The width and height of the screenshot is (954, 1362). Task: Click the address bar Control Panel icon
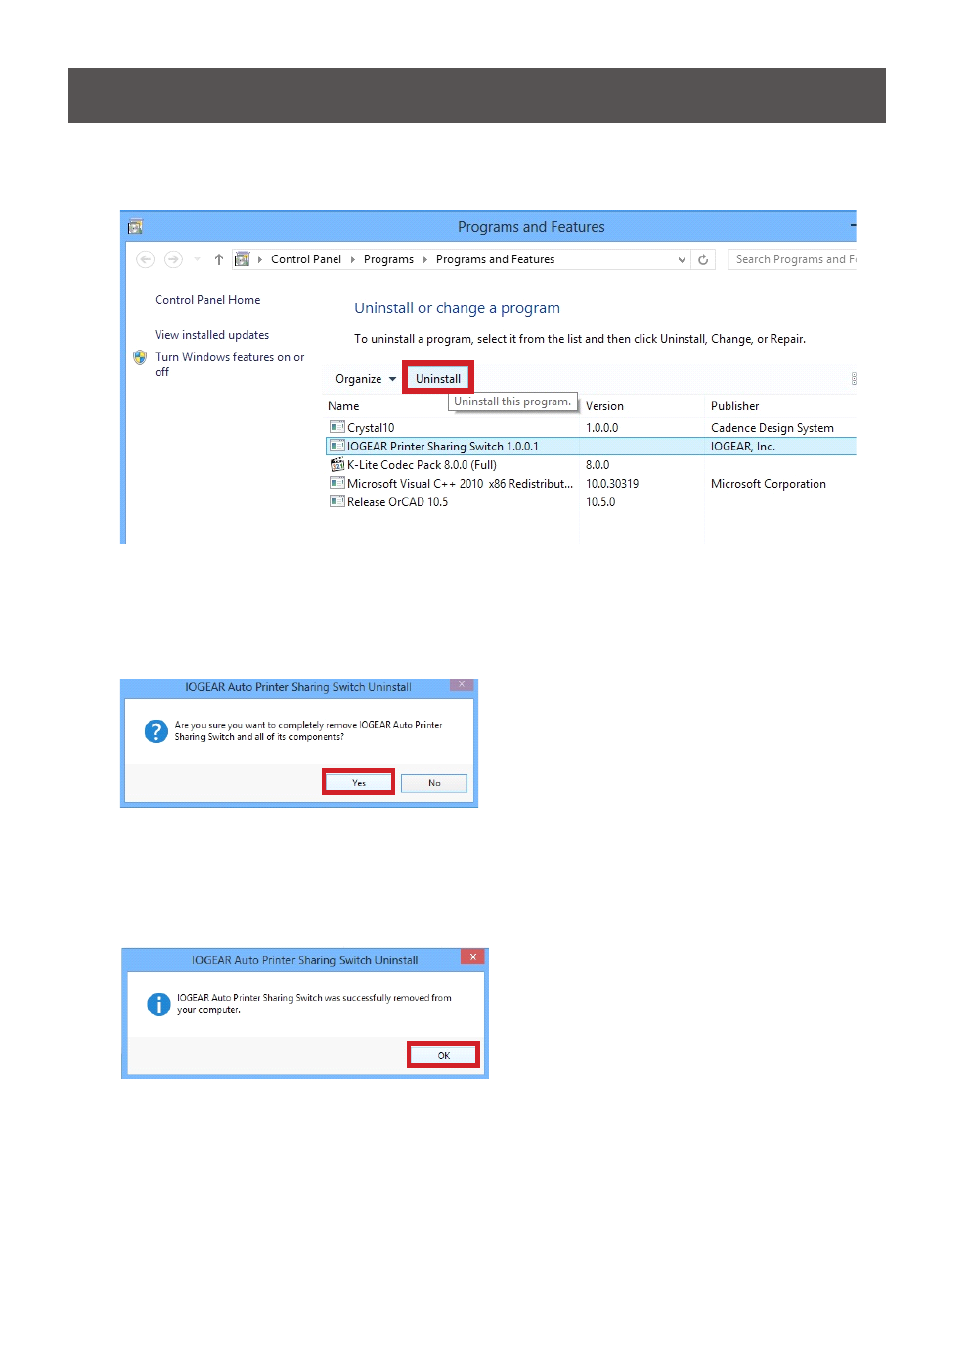point(242,260)
